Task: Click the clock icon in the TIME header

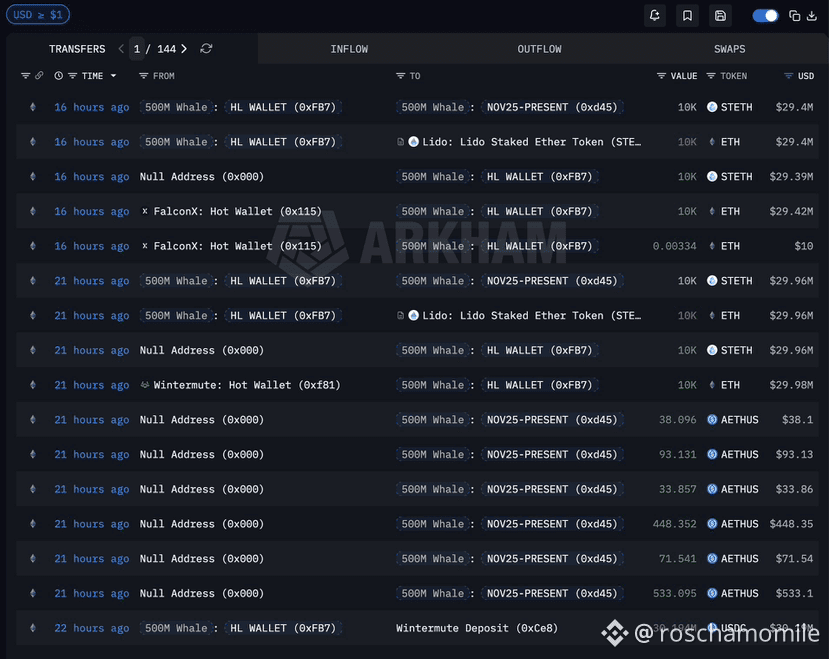Action: (x=58, y=76)
